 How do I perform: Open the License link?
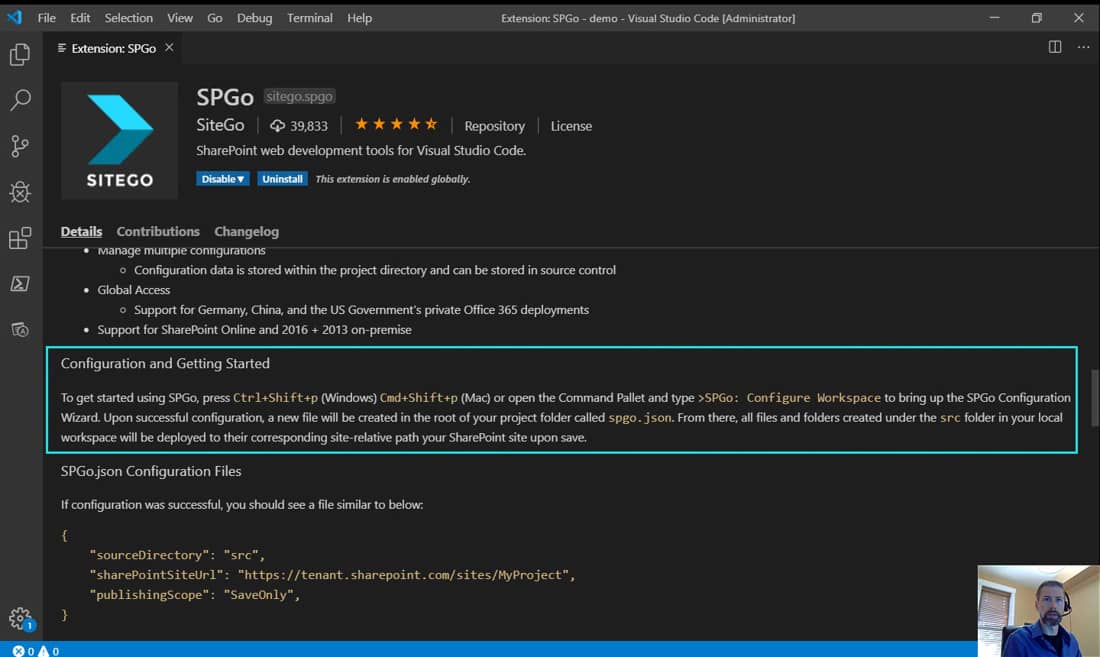coord(571,126)
